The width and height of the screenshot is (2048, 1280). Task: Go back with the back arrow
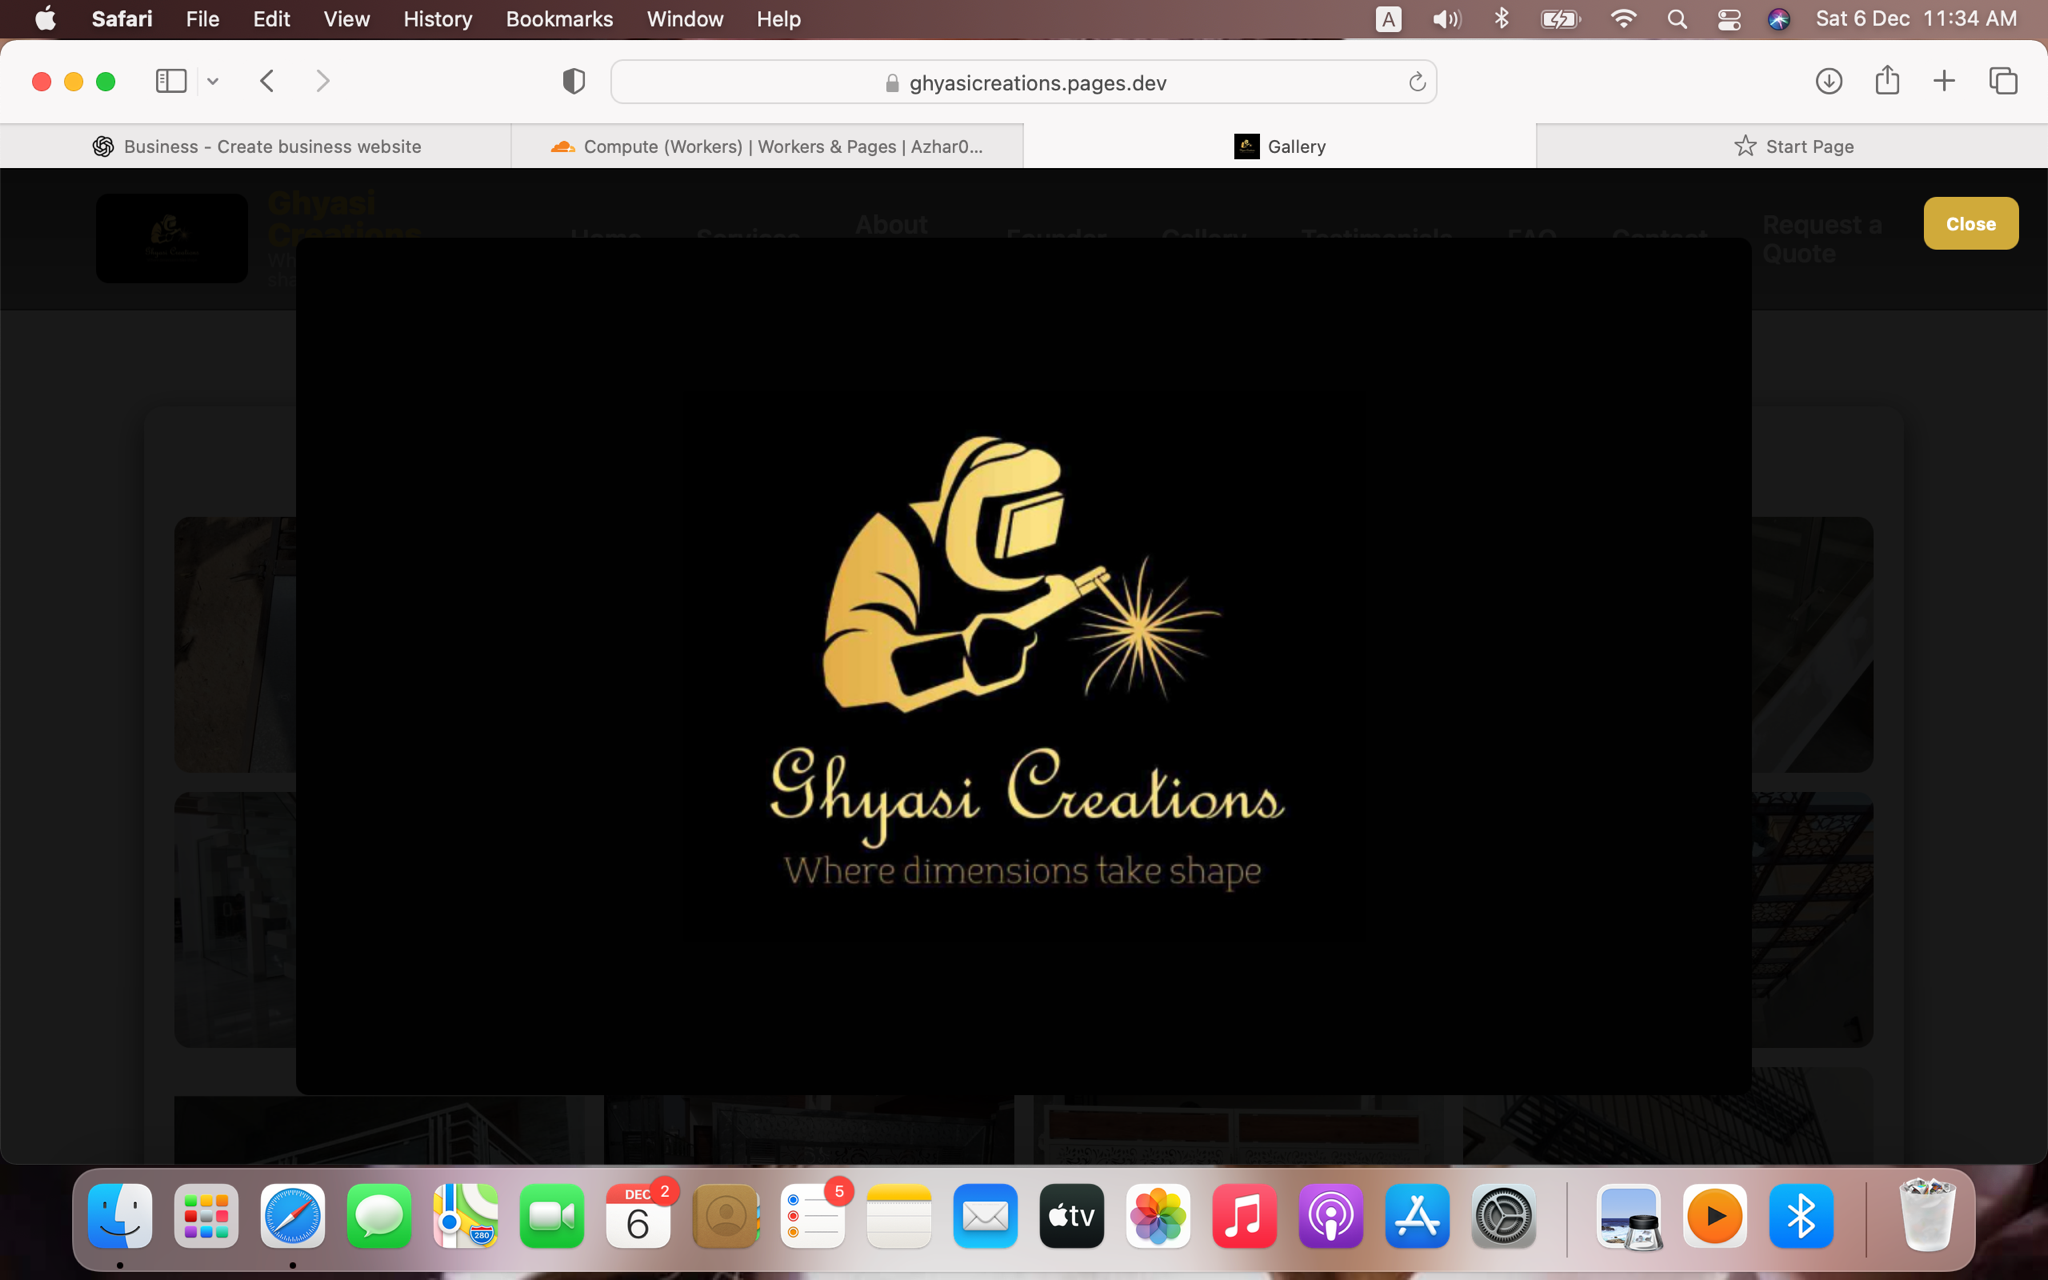pos(267,81)
